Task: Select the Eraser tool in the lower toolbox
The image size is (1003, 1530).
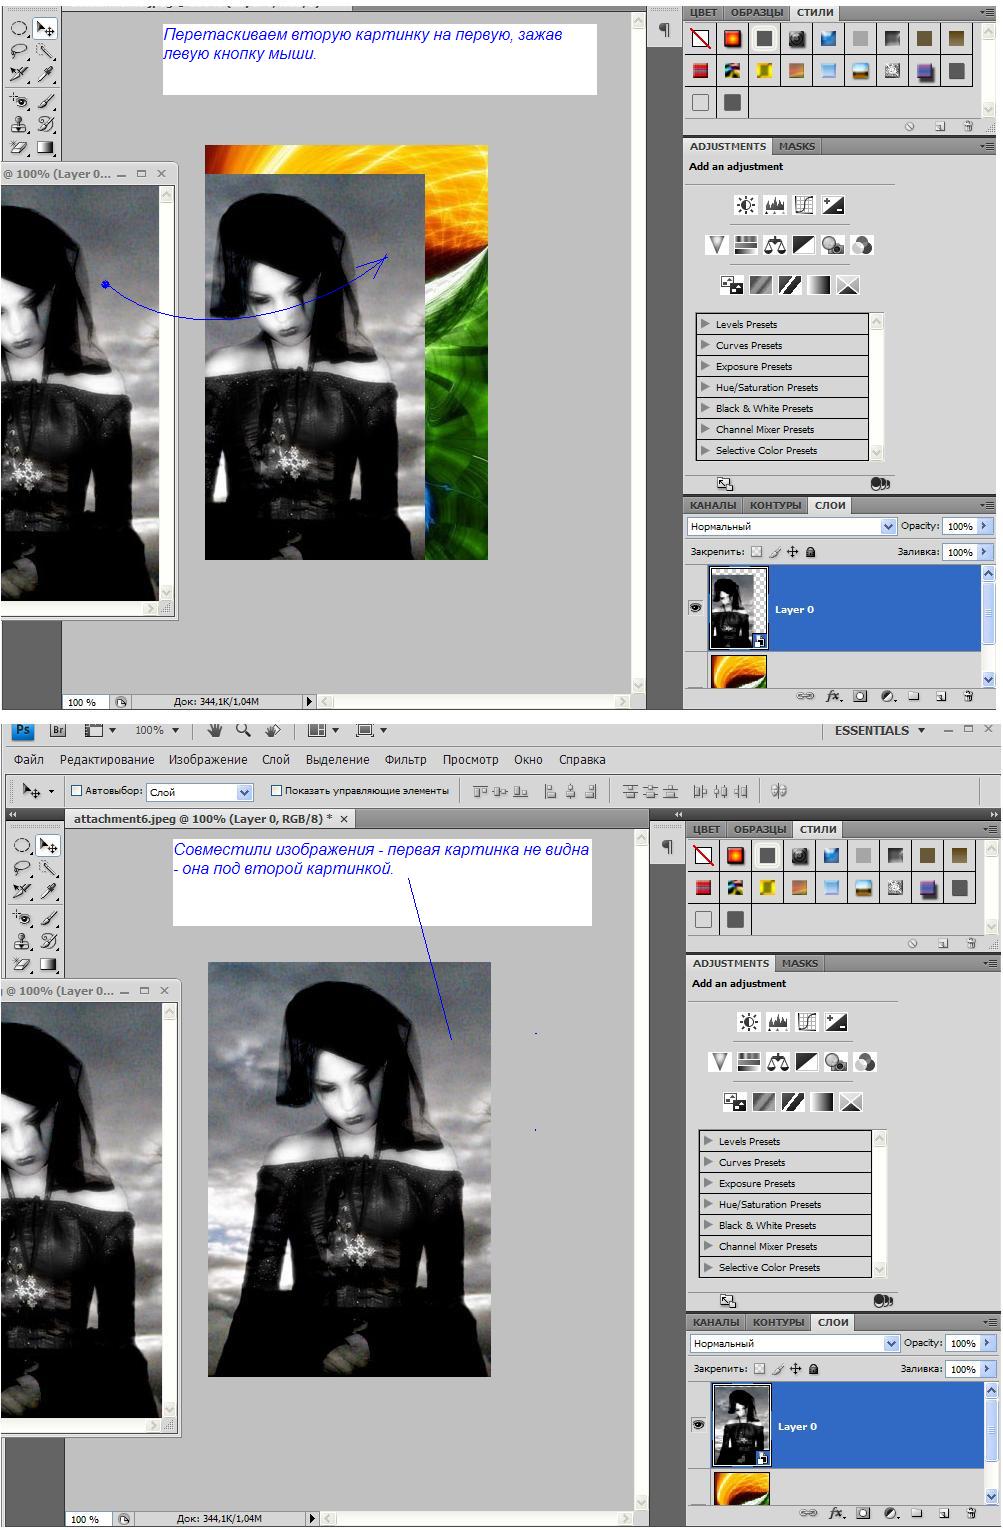Action: pyautogui.click(x=21, y=964)
